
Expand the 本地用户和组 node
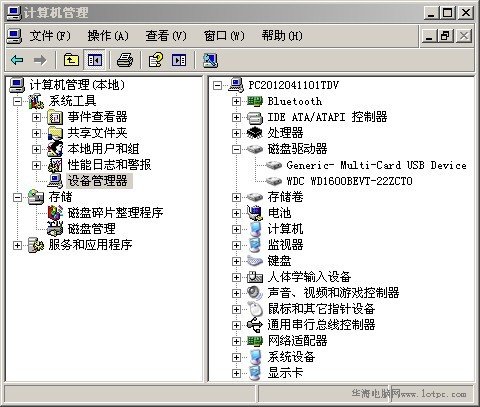tap(36, 149)
